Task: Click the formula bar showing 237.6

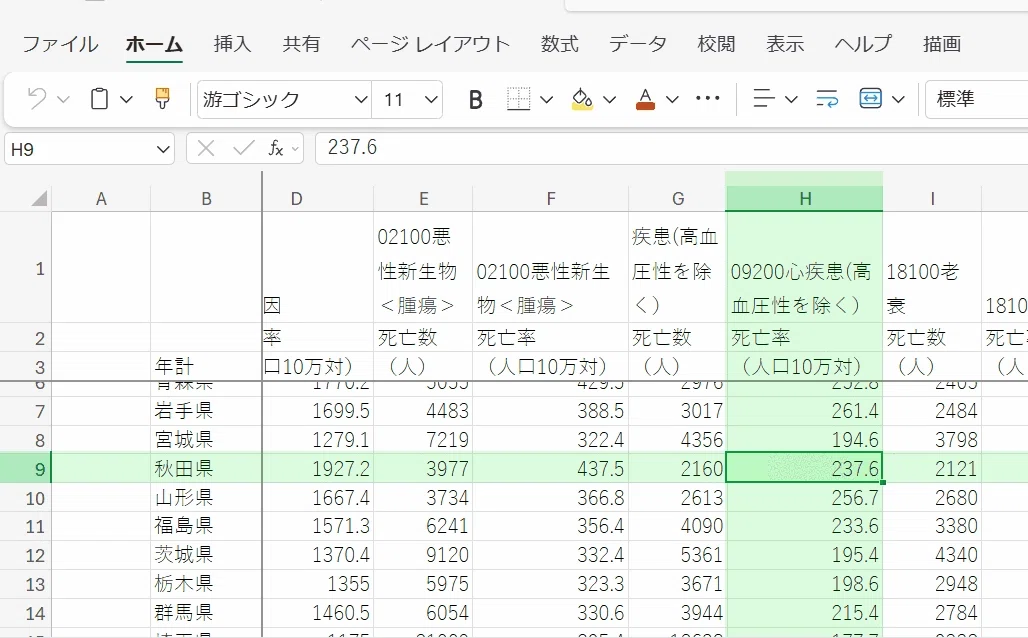Action: click(x=671, y=148)
